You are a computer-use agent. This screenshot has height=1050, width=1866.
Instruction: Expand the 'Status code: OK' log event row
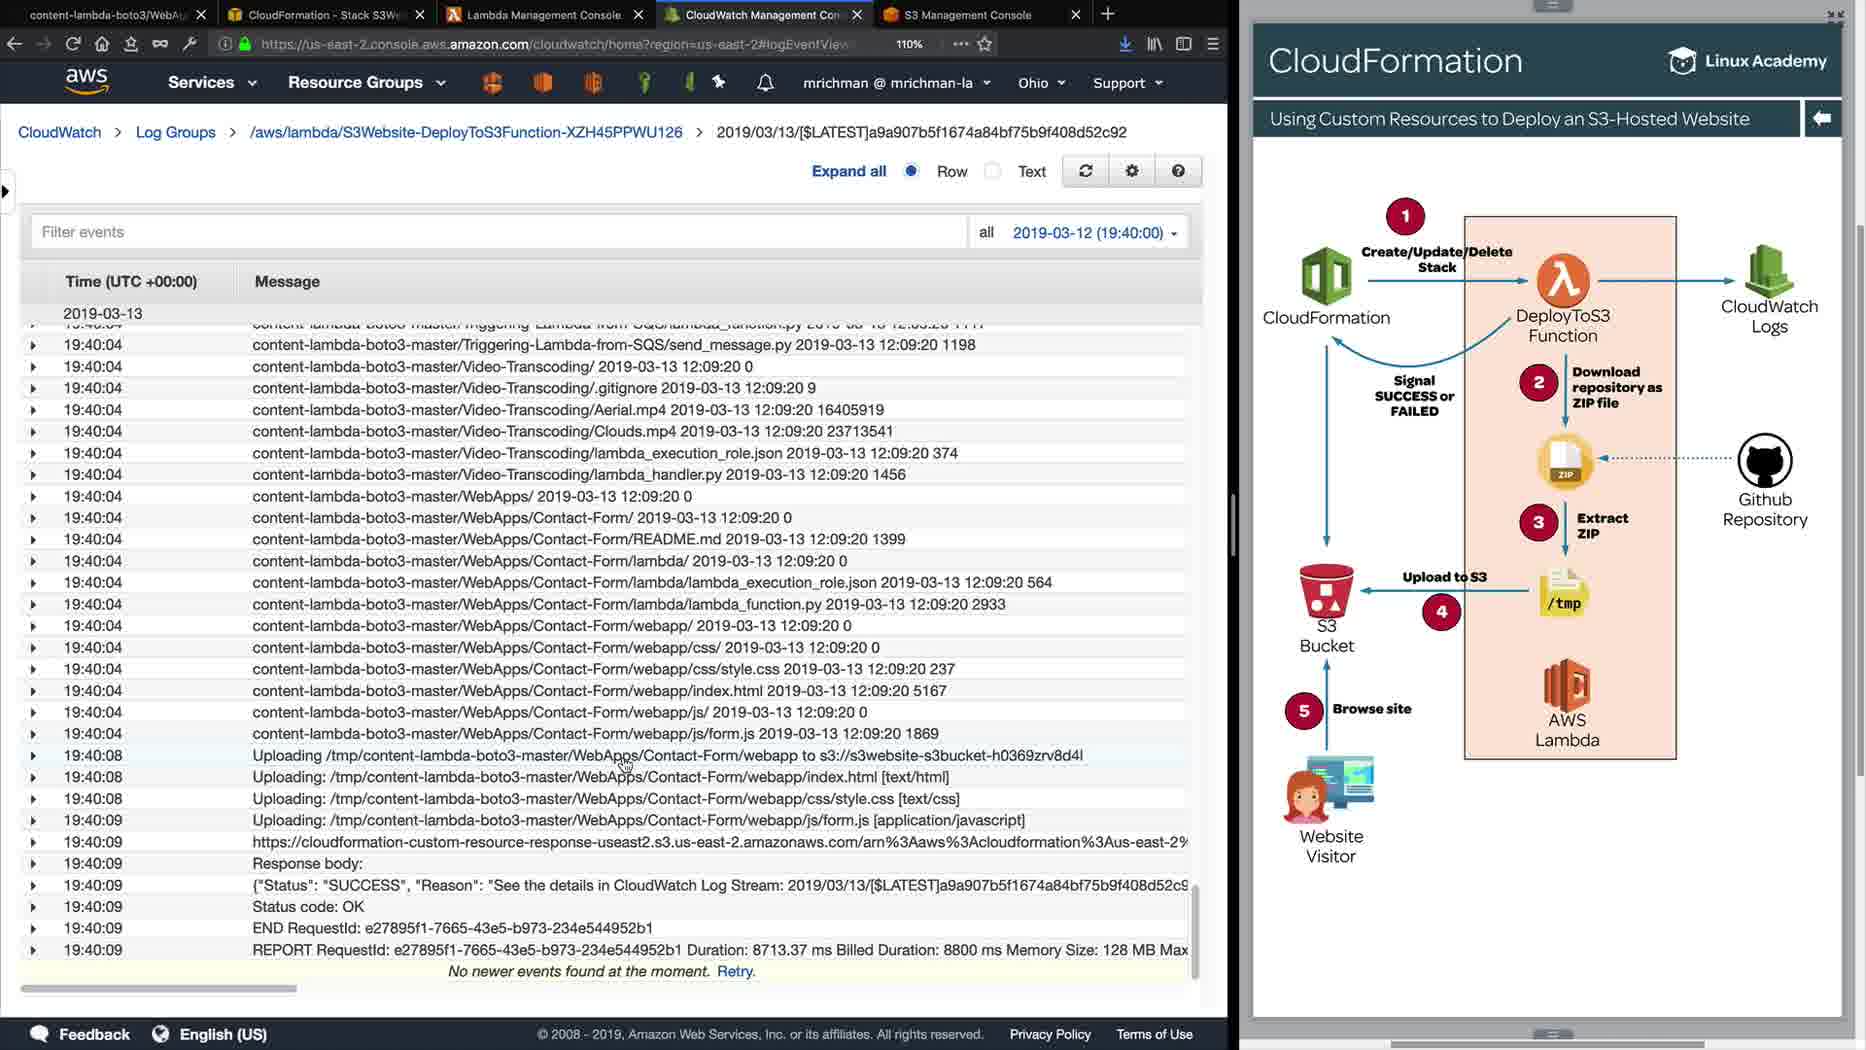(x=33, y=907)
